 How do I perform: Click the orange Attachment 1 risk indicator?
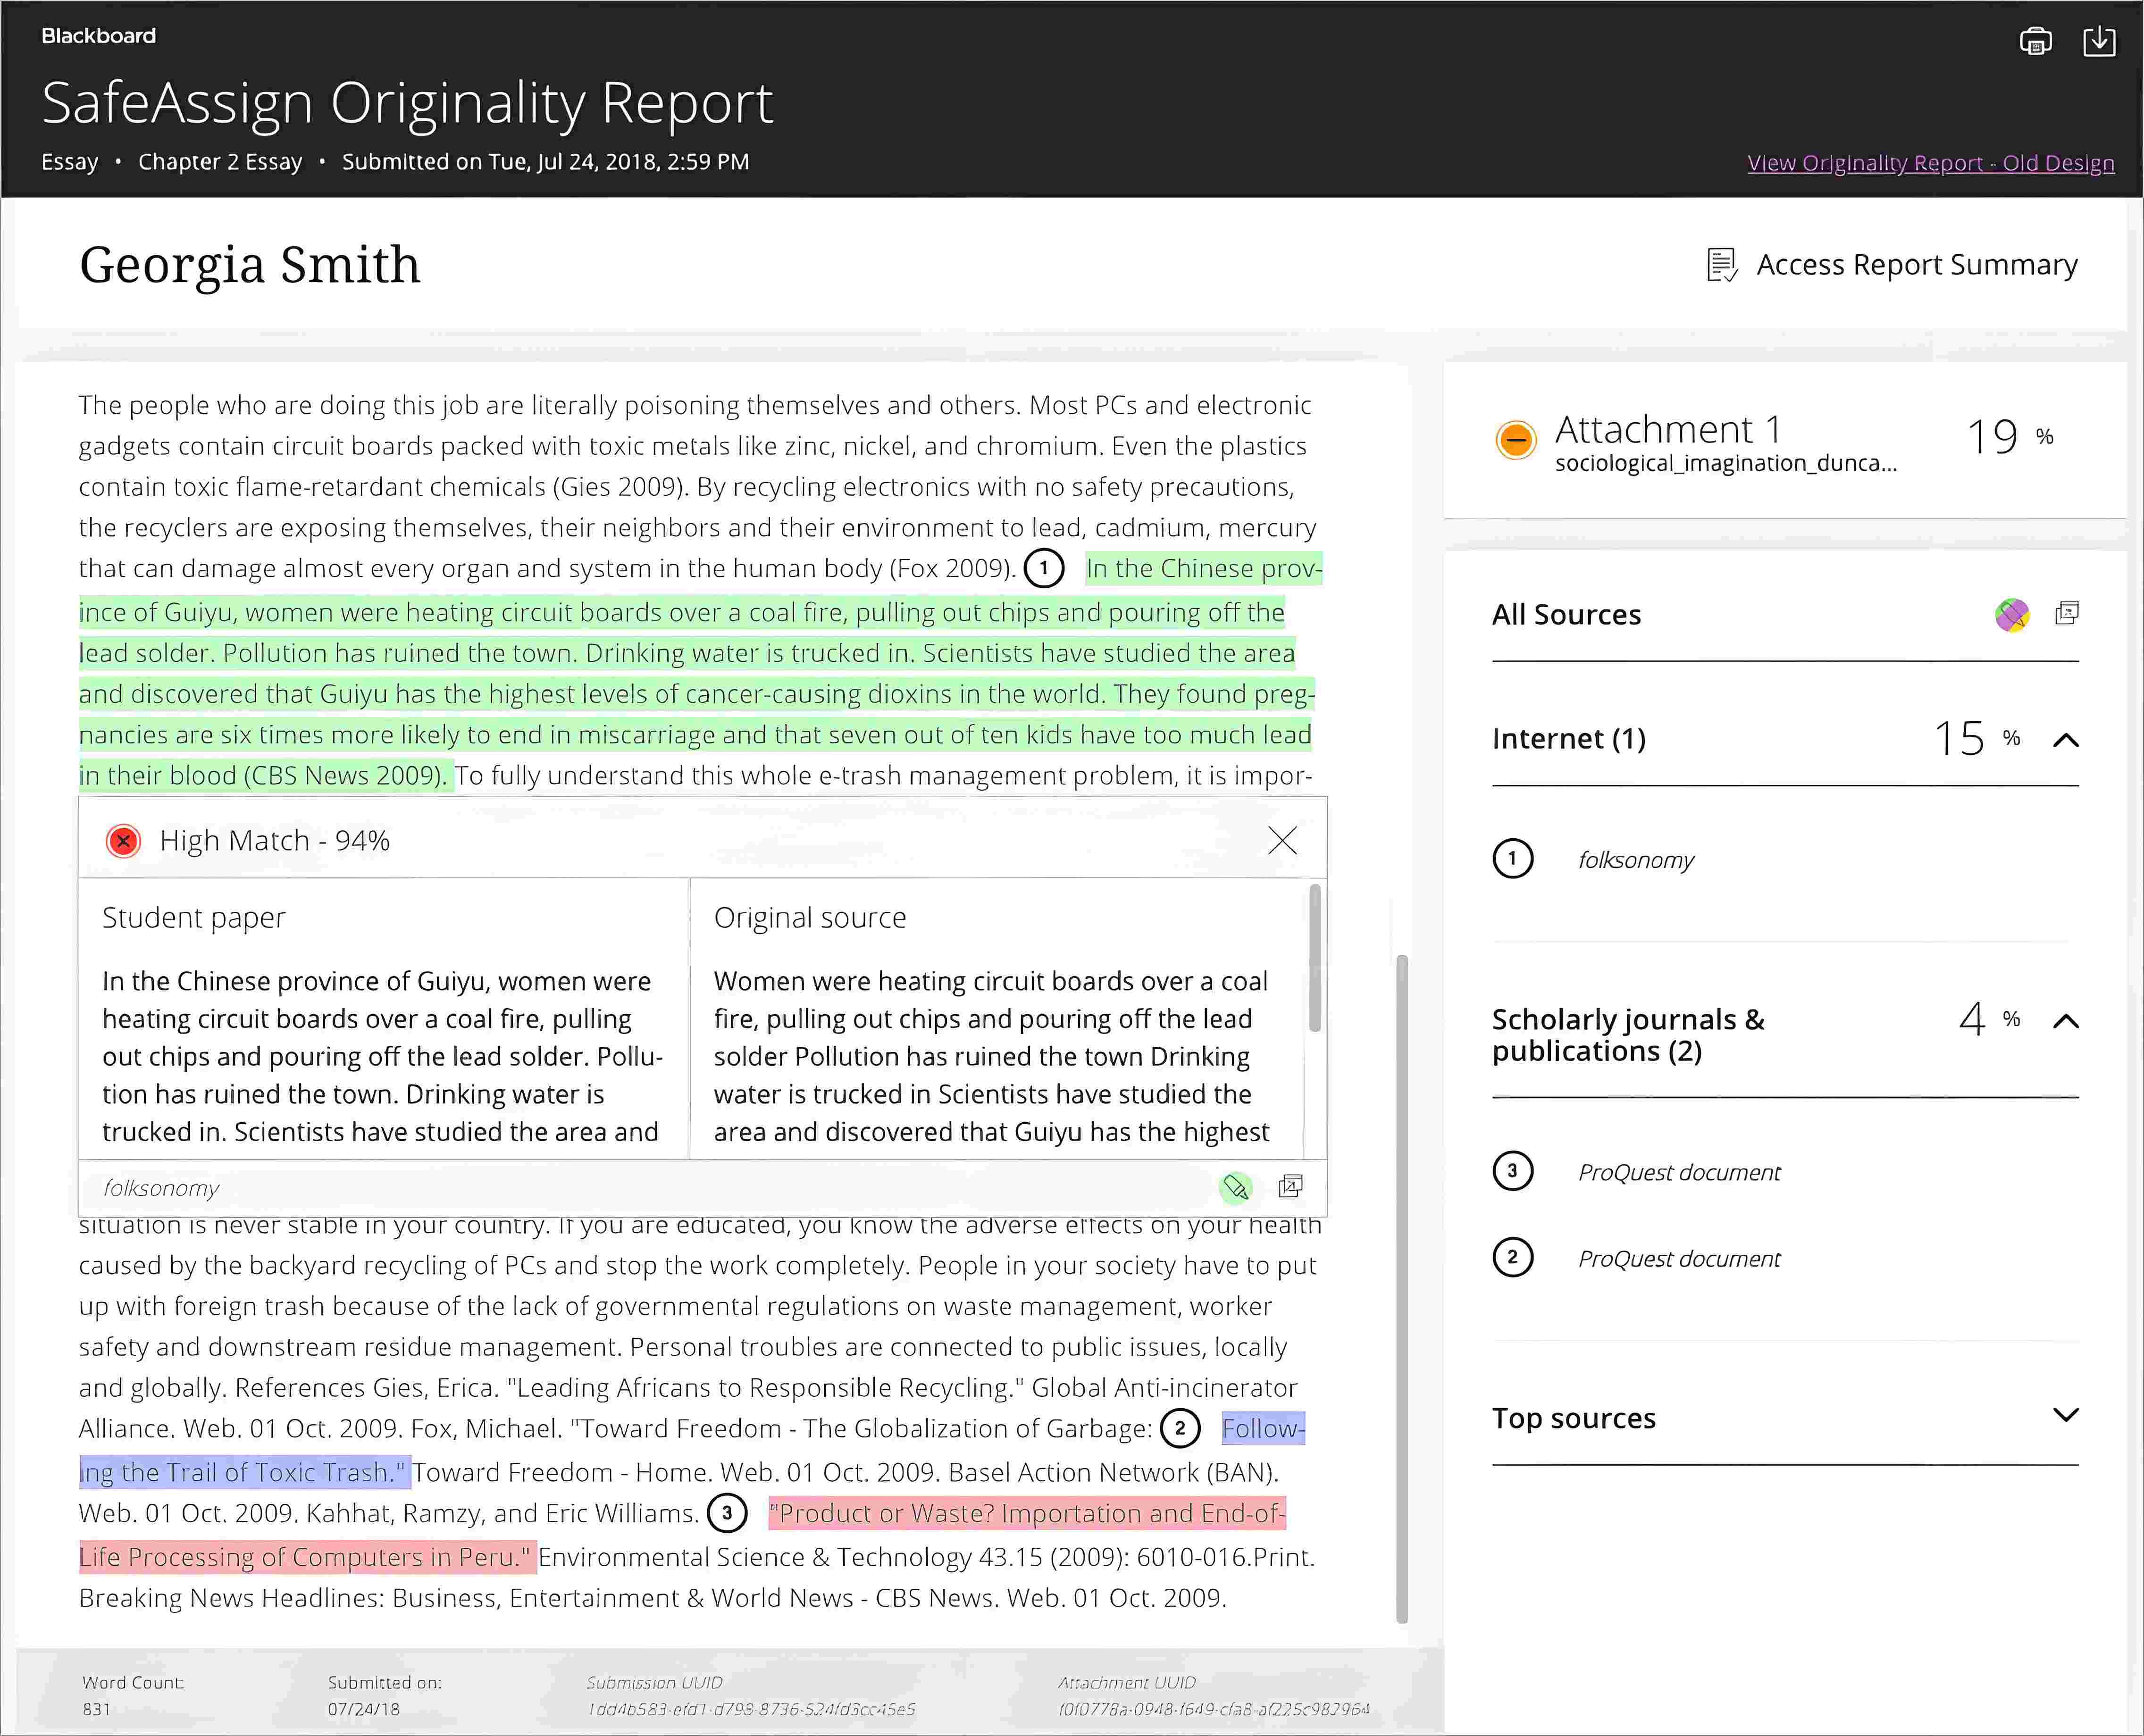pos(1515,439)
